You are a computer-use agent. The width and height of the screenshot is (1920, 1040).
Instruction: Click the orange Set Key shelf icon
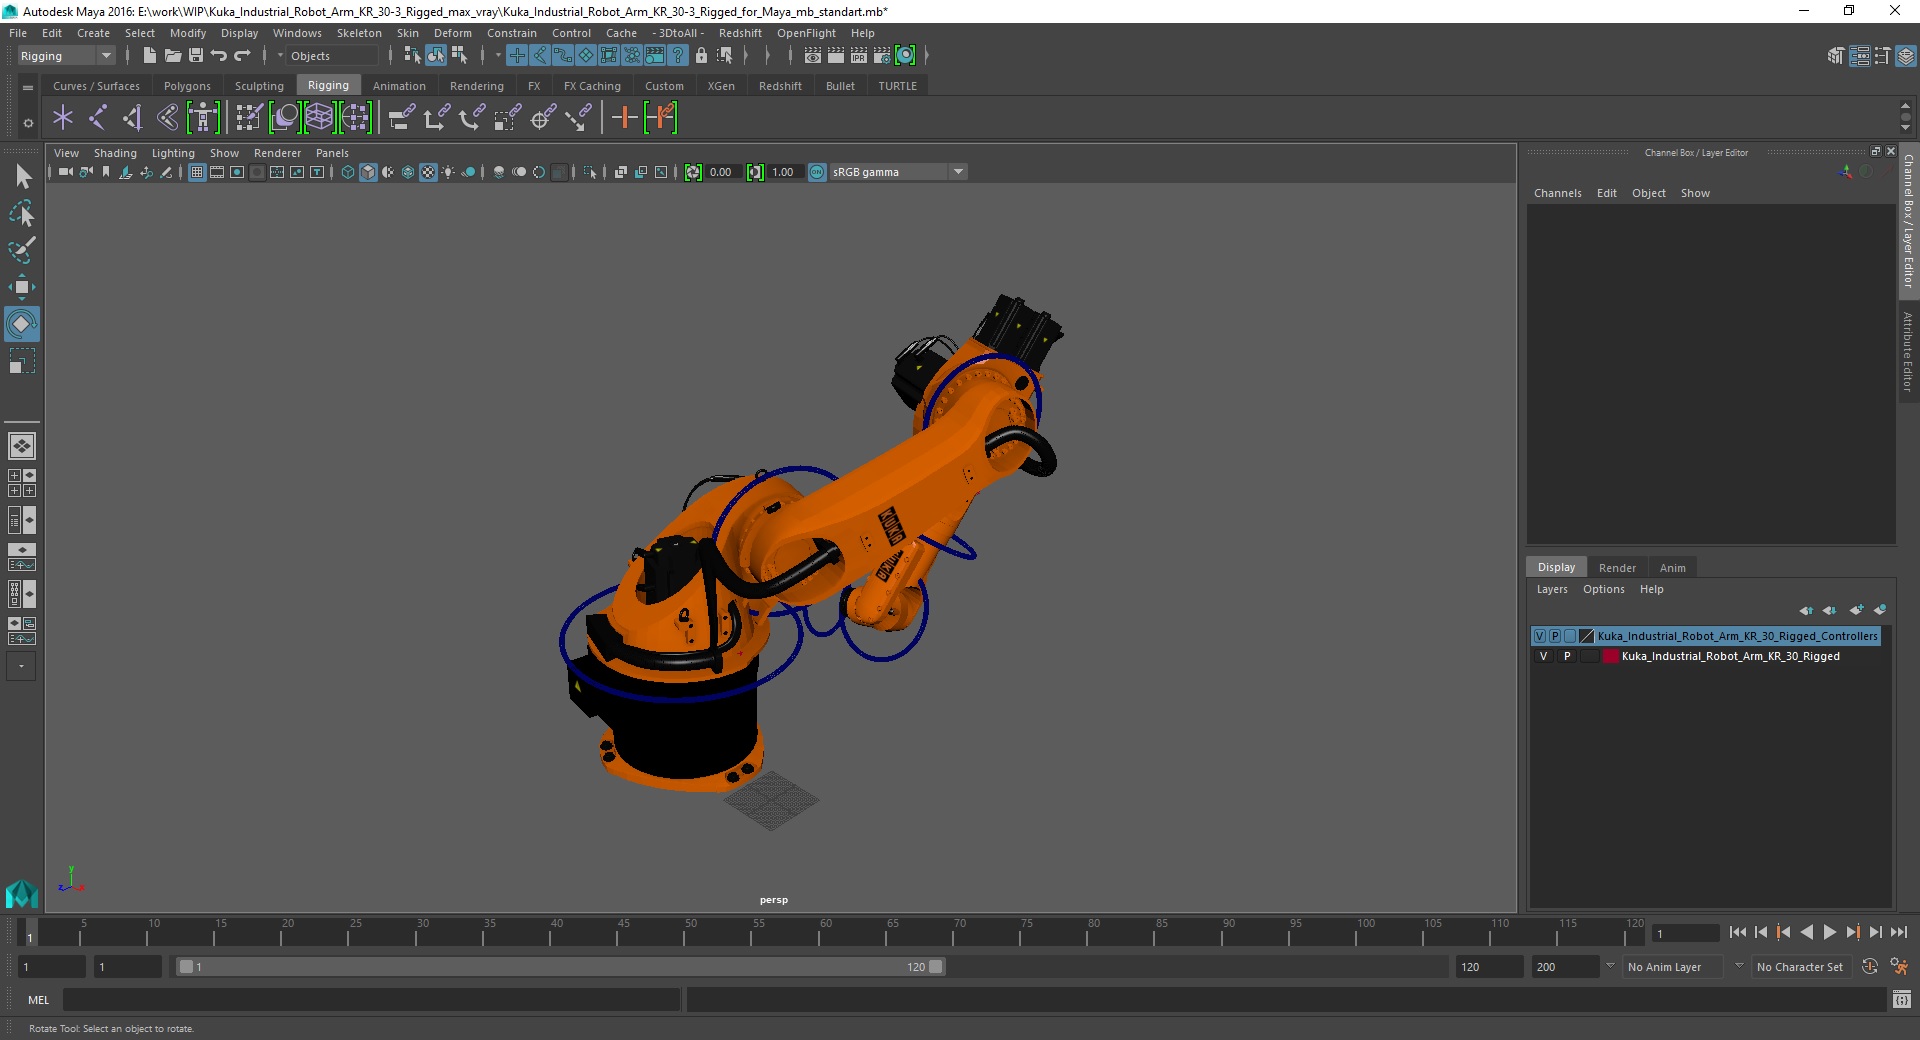624,118
